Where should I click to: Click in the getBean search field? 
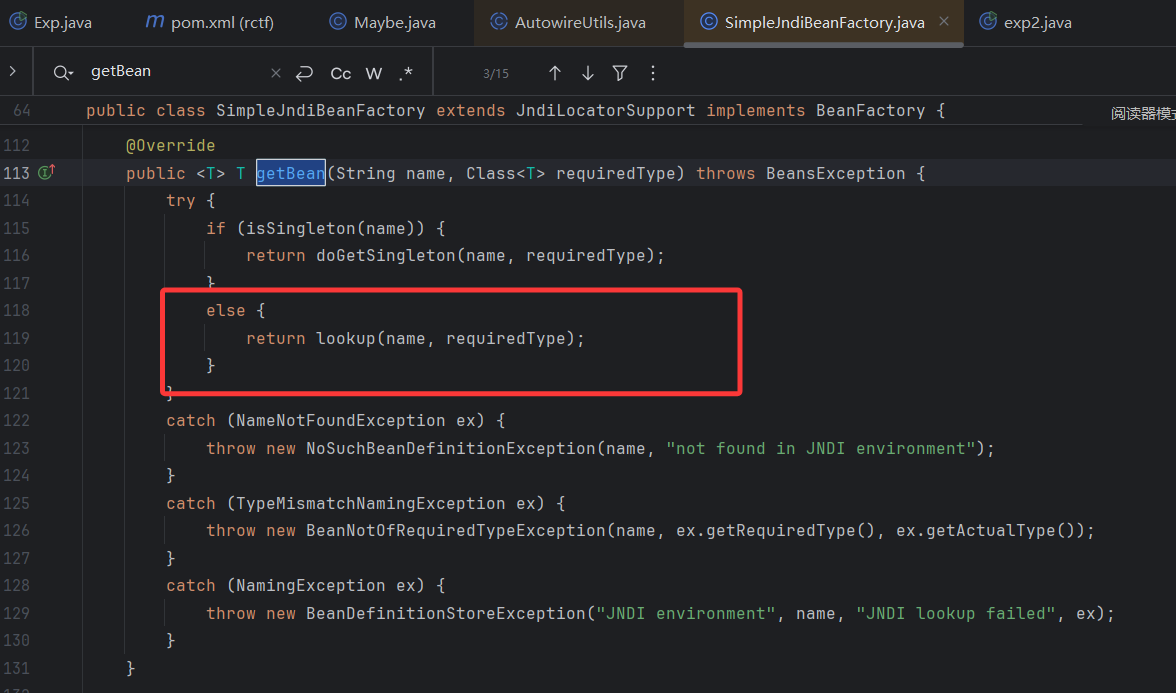170,72
